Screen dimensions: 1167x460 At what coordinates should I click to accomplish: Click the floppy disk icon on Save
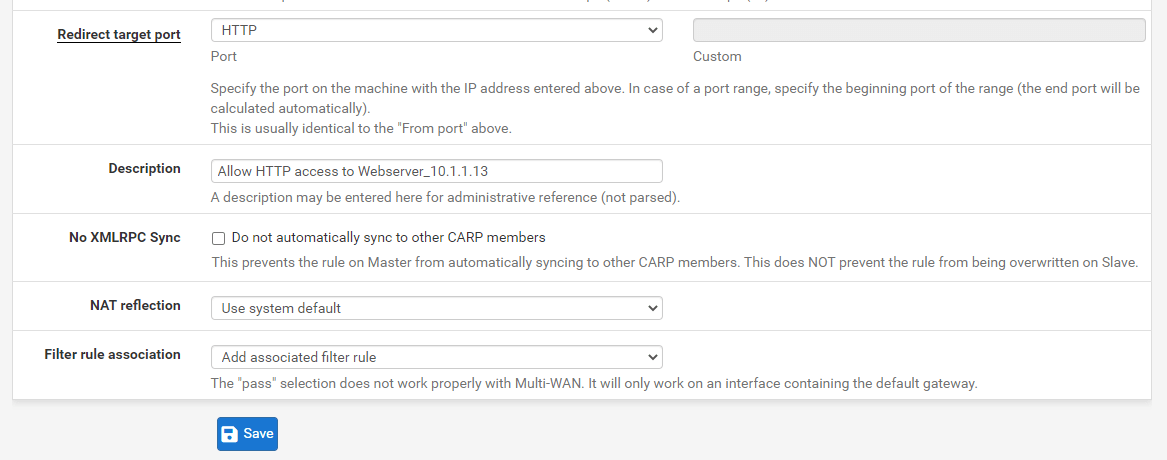click(230, 433)
